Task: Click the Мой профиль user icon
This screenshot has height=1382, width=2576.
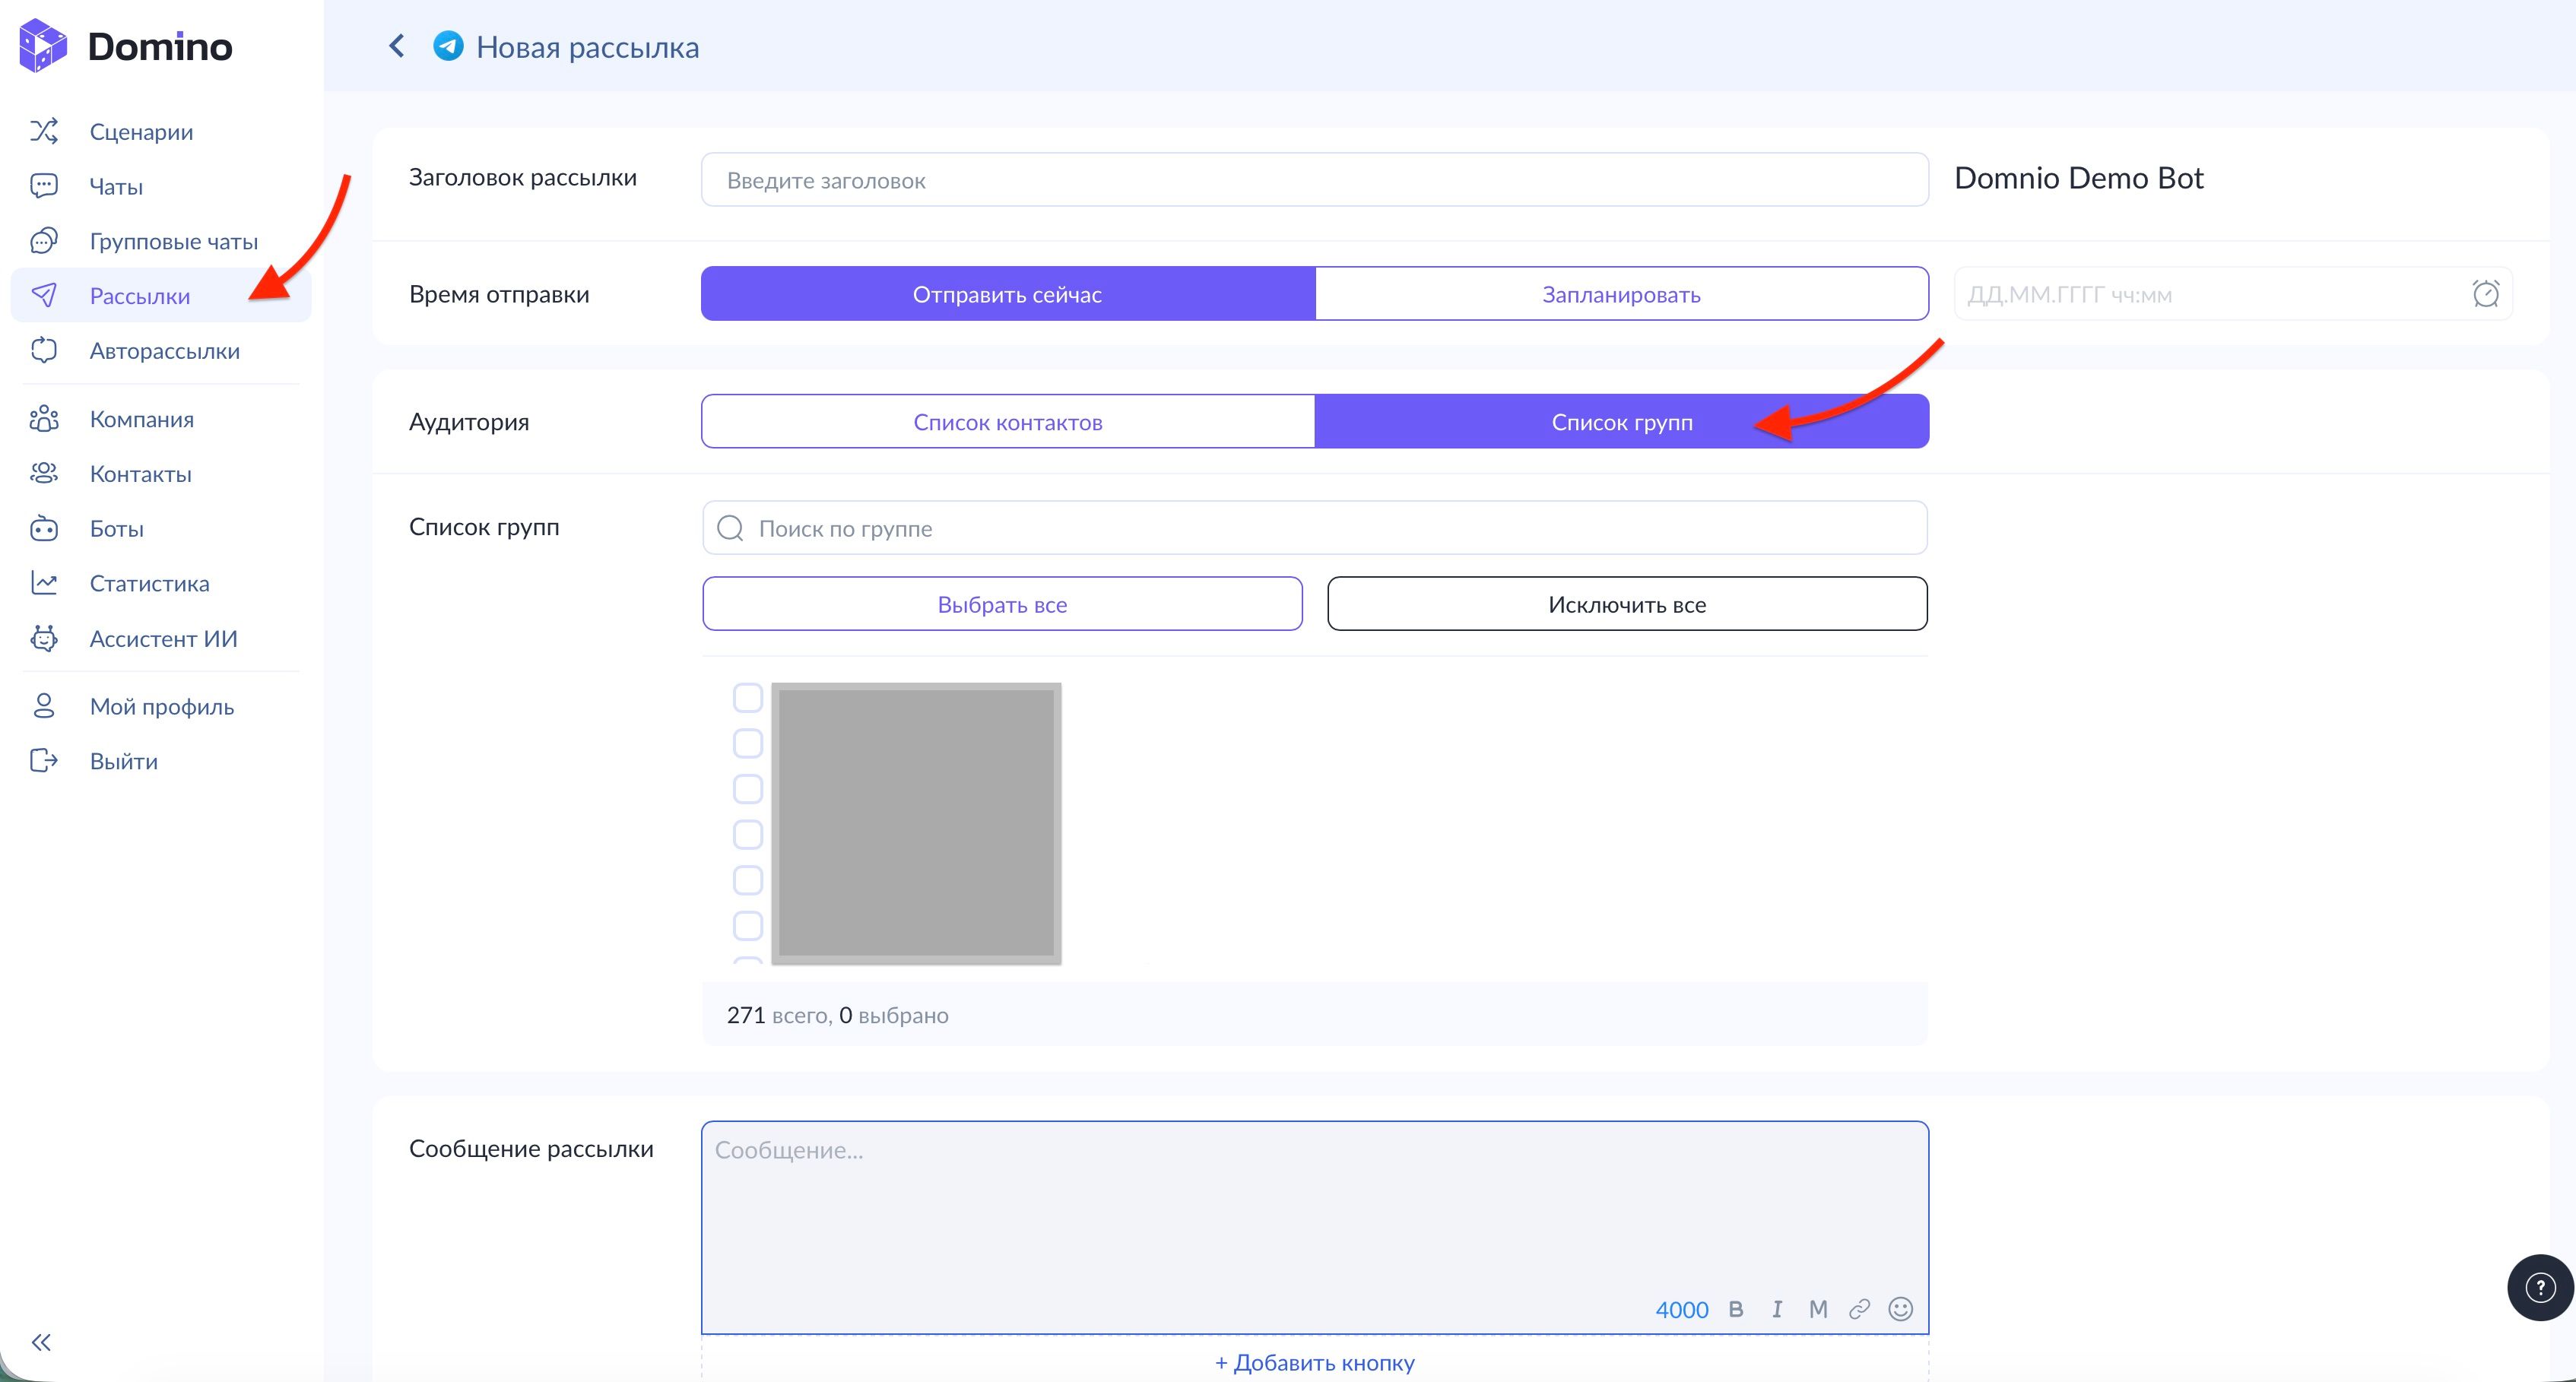Action: point(44,706)
